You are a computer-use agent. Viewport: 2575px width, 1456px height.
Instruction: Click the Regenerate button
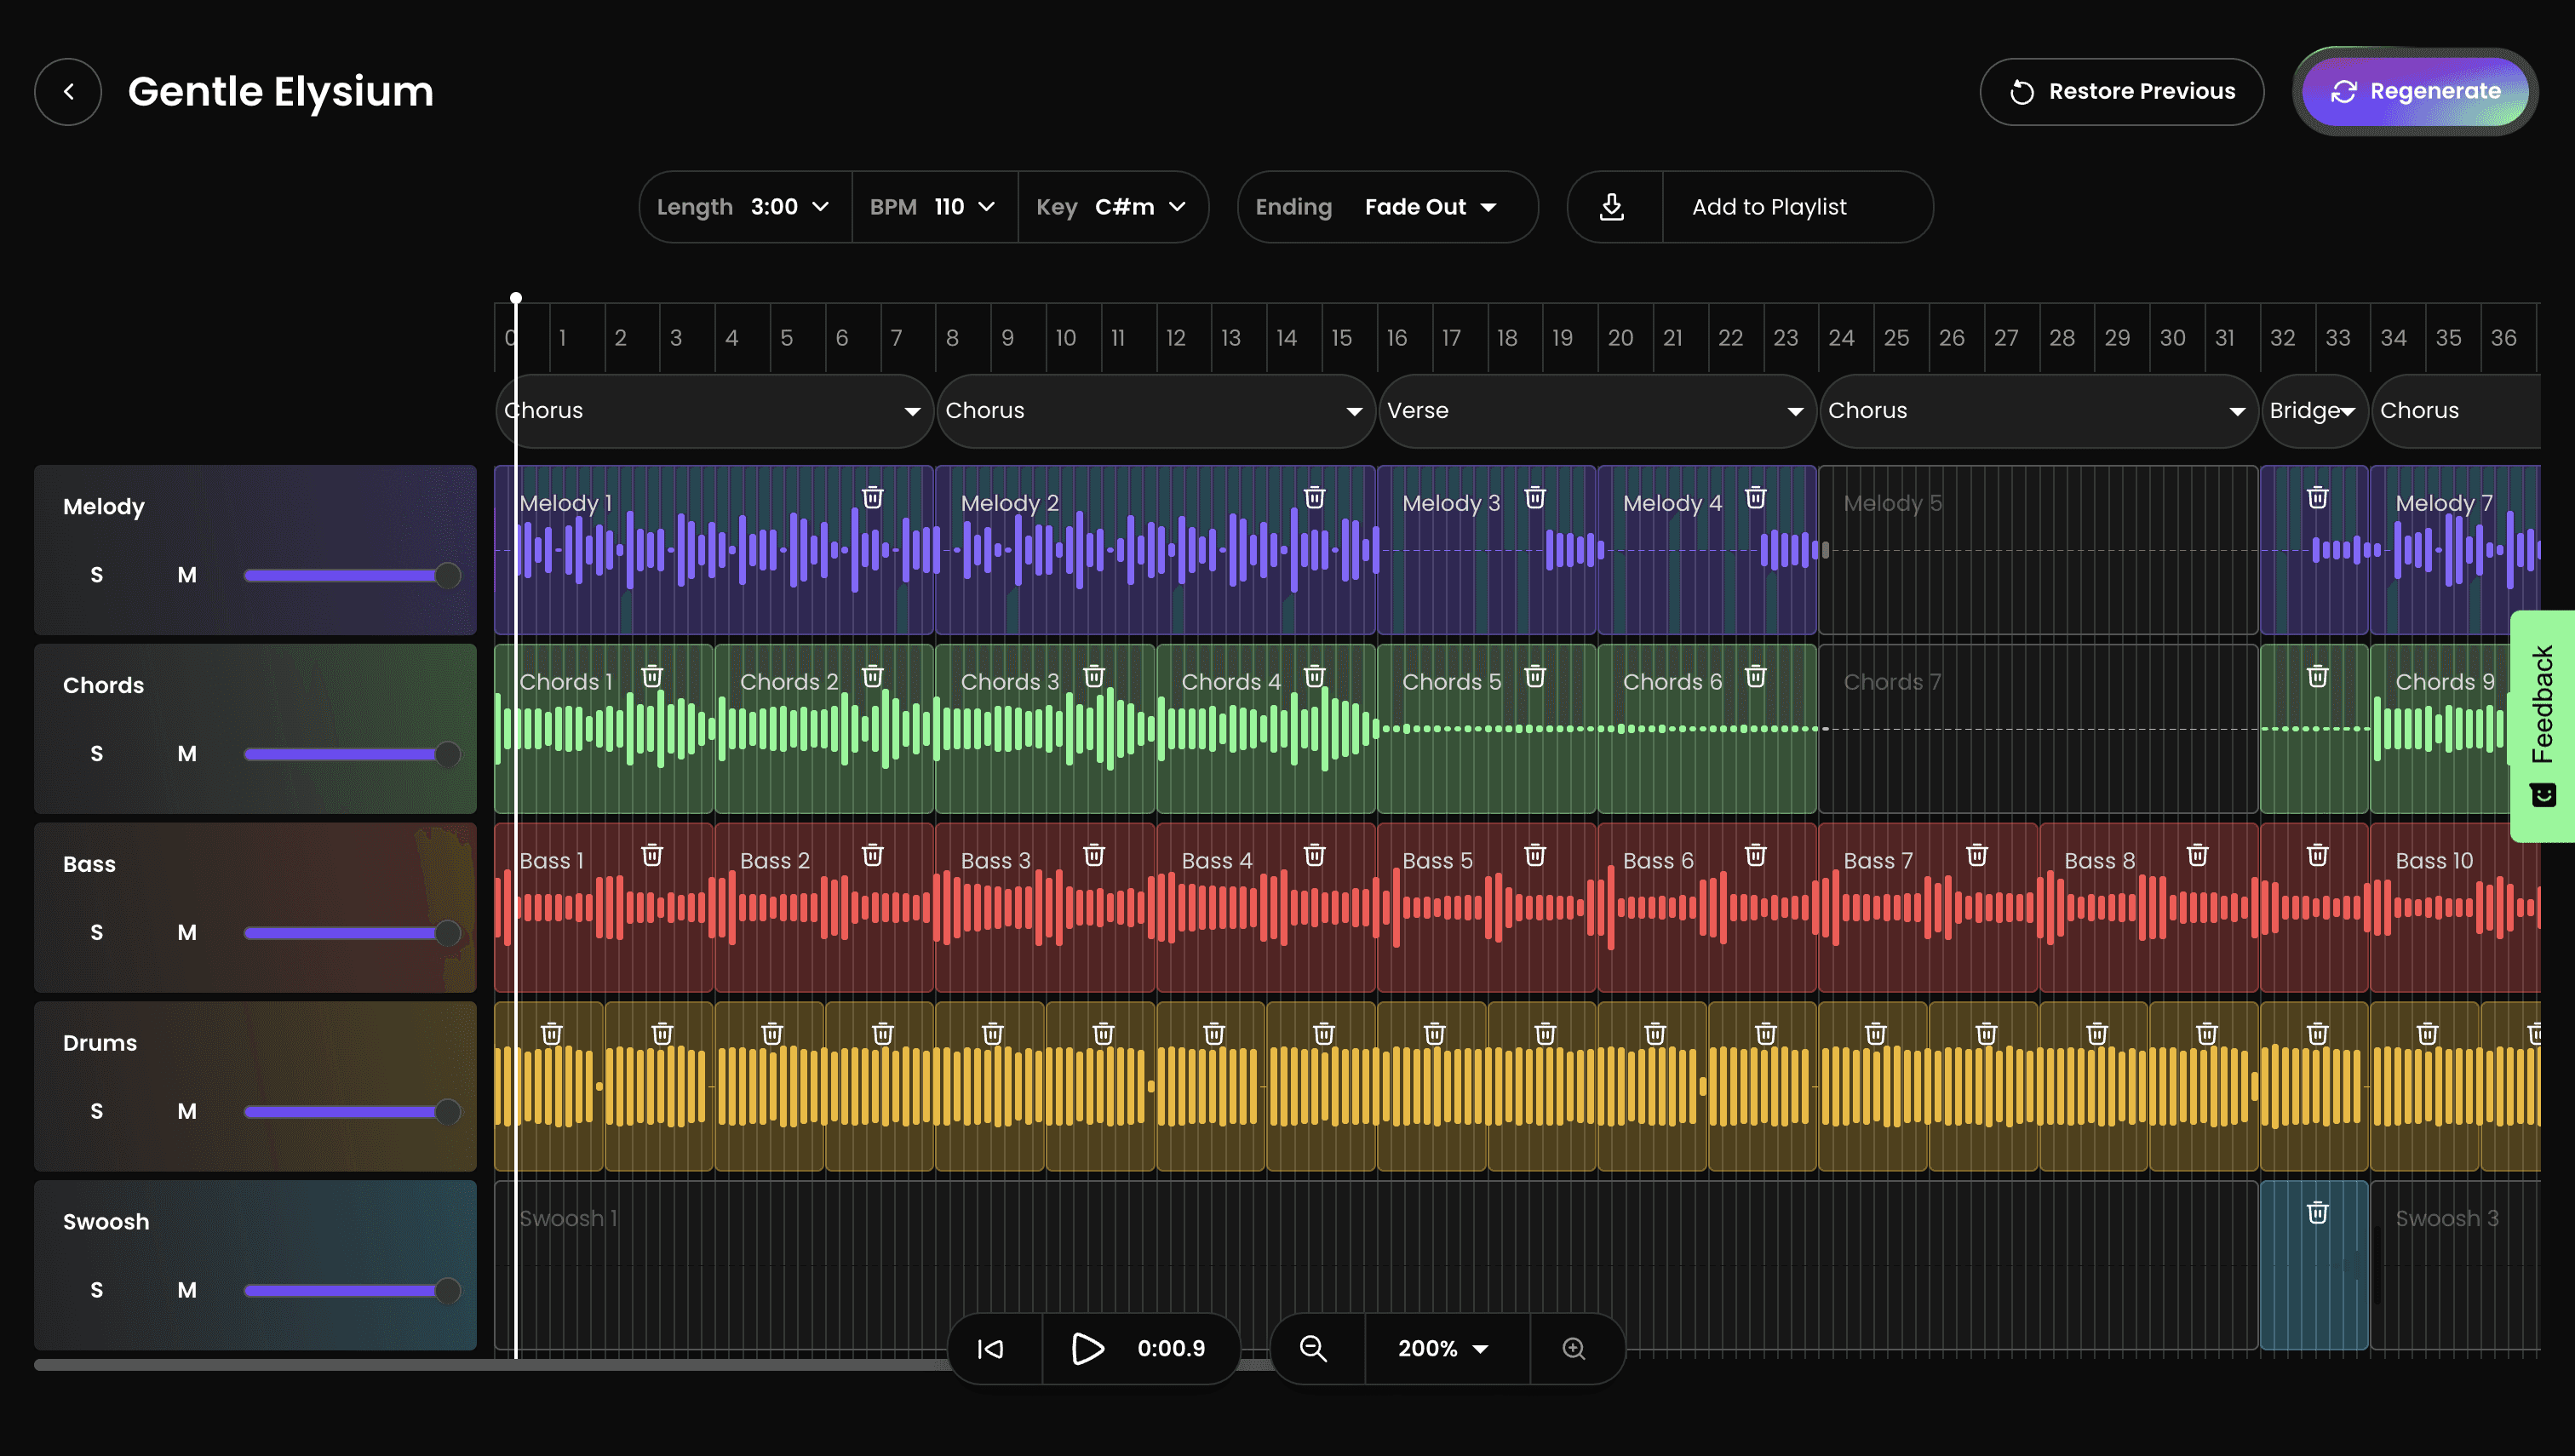(2415, 92)
